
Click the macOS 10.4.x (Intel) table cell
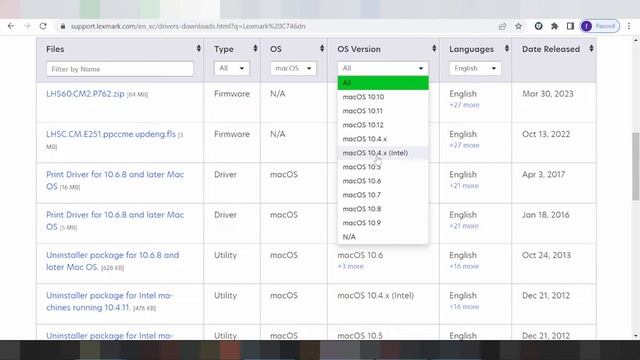click(376, 296)
